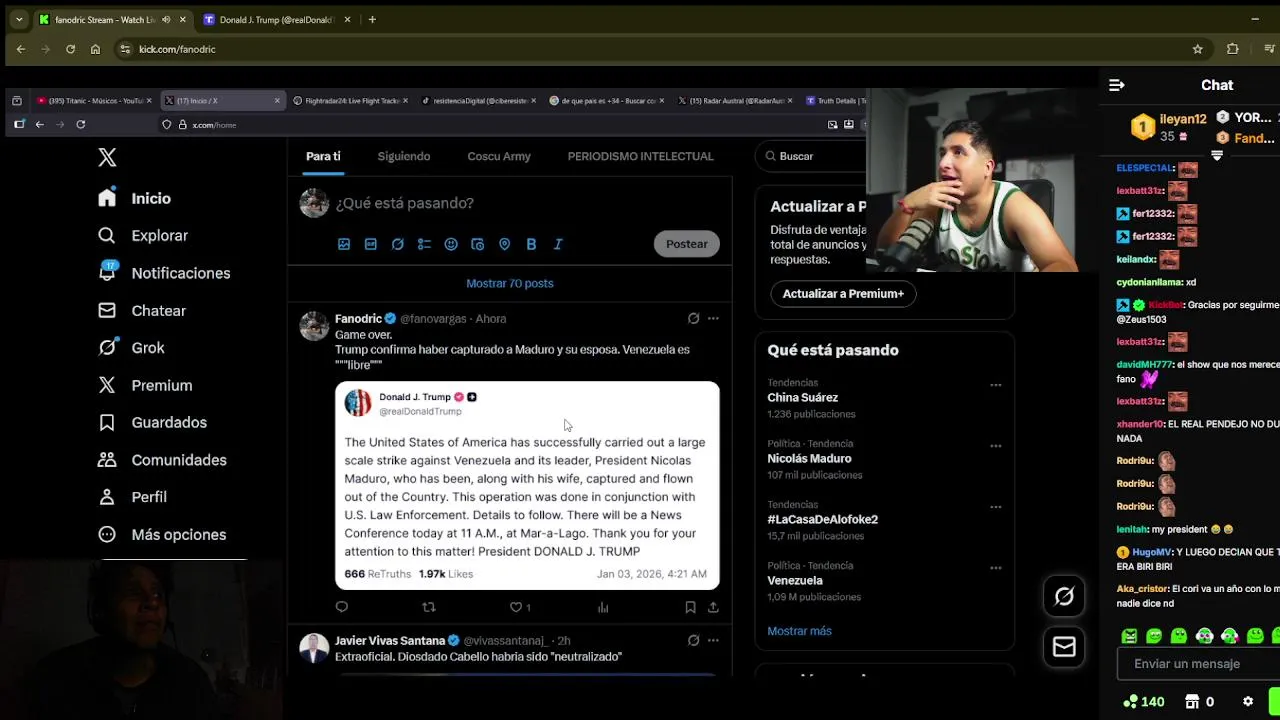Open the floating messages envelope button

click(x=1064, y=647)
